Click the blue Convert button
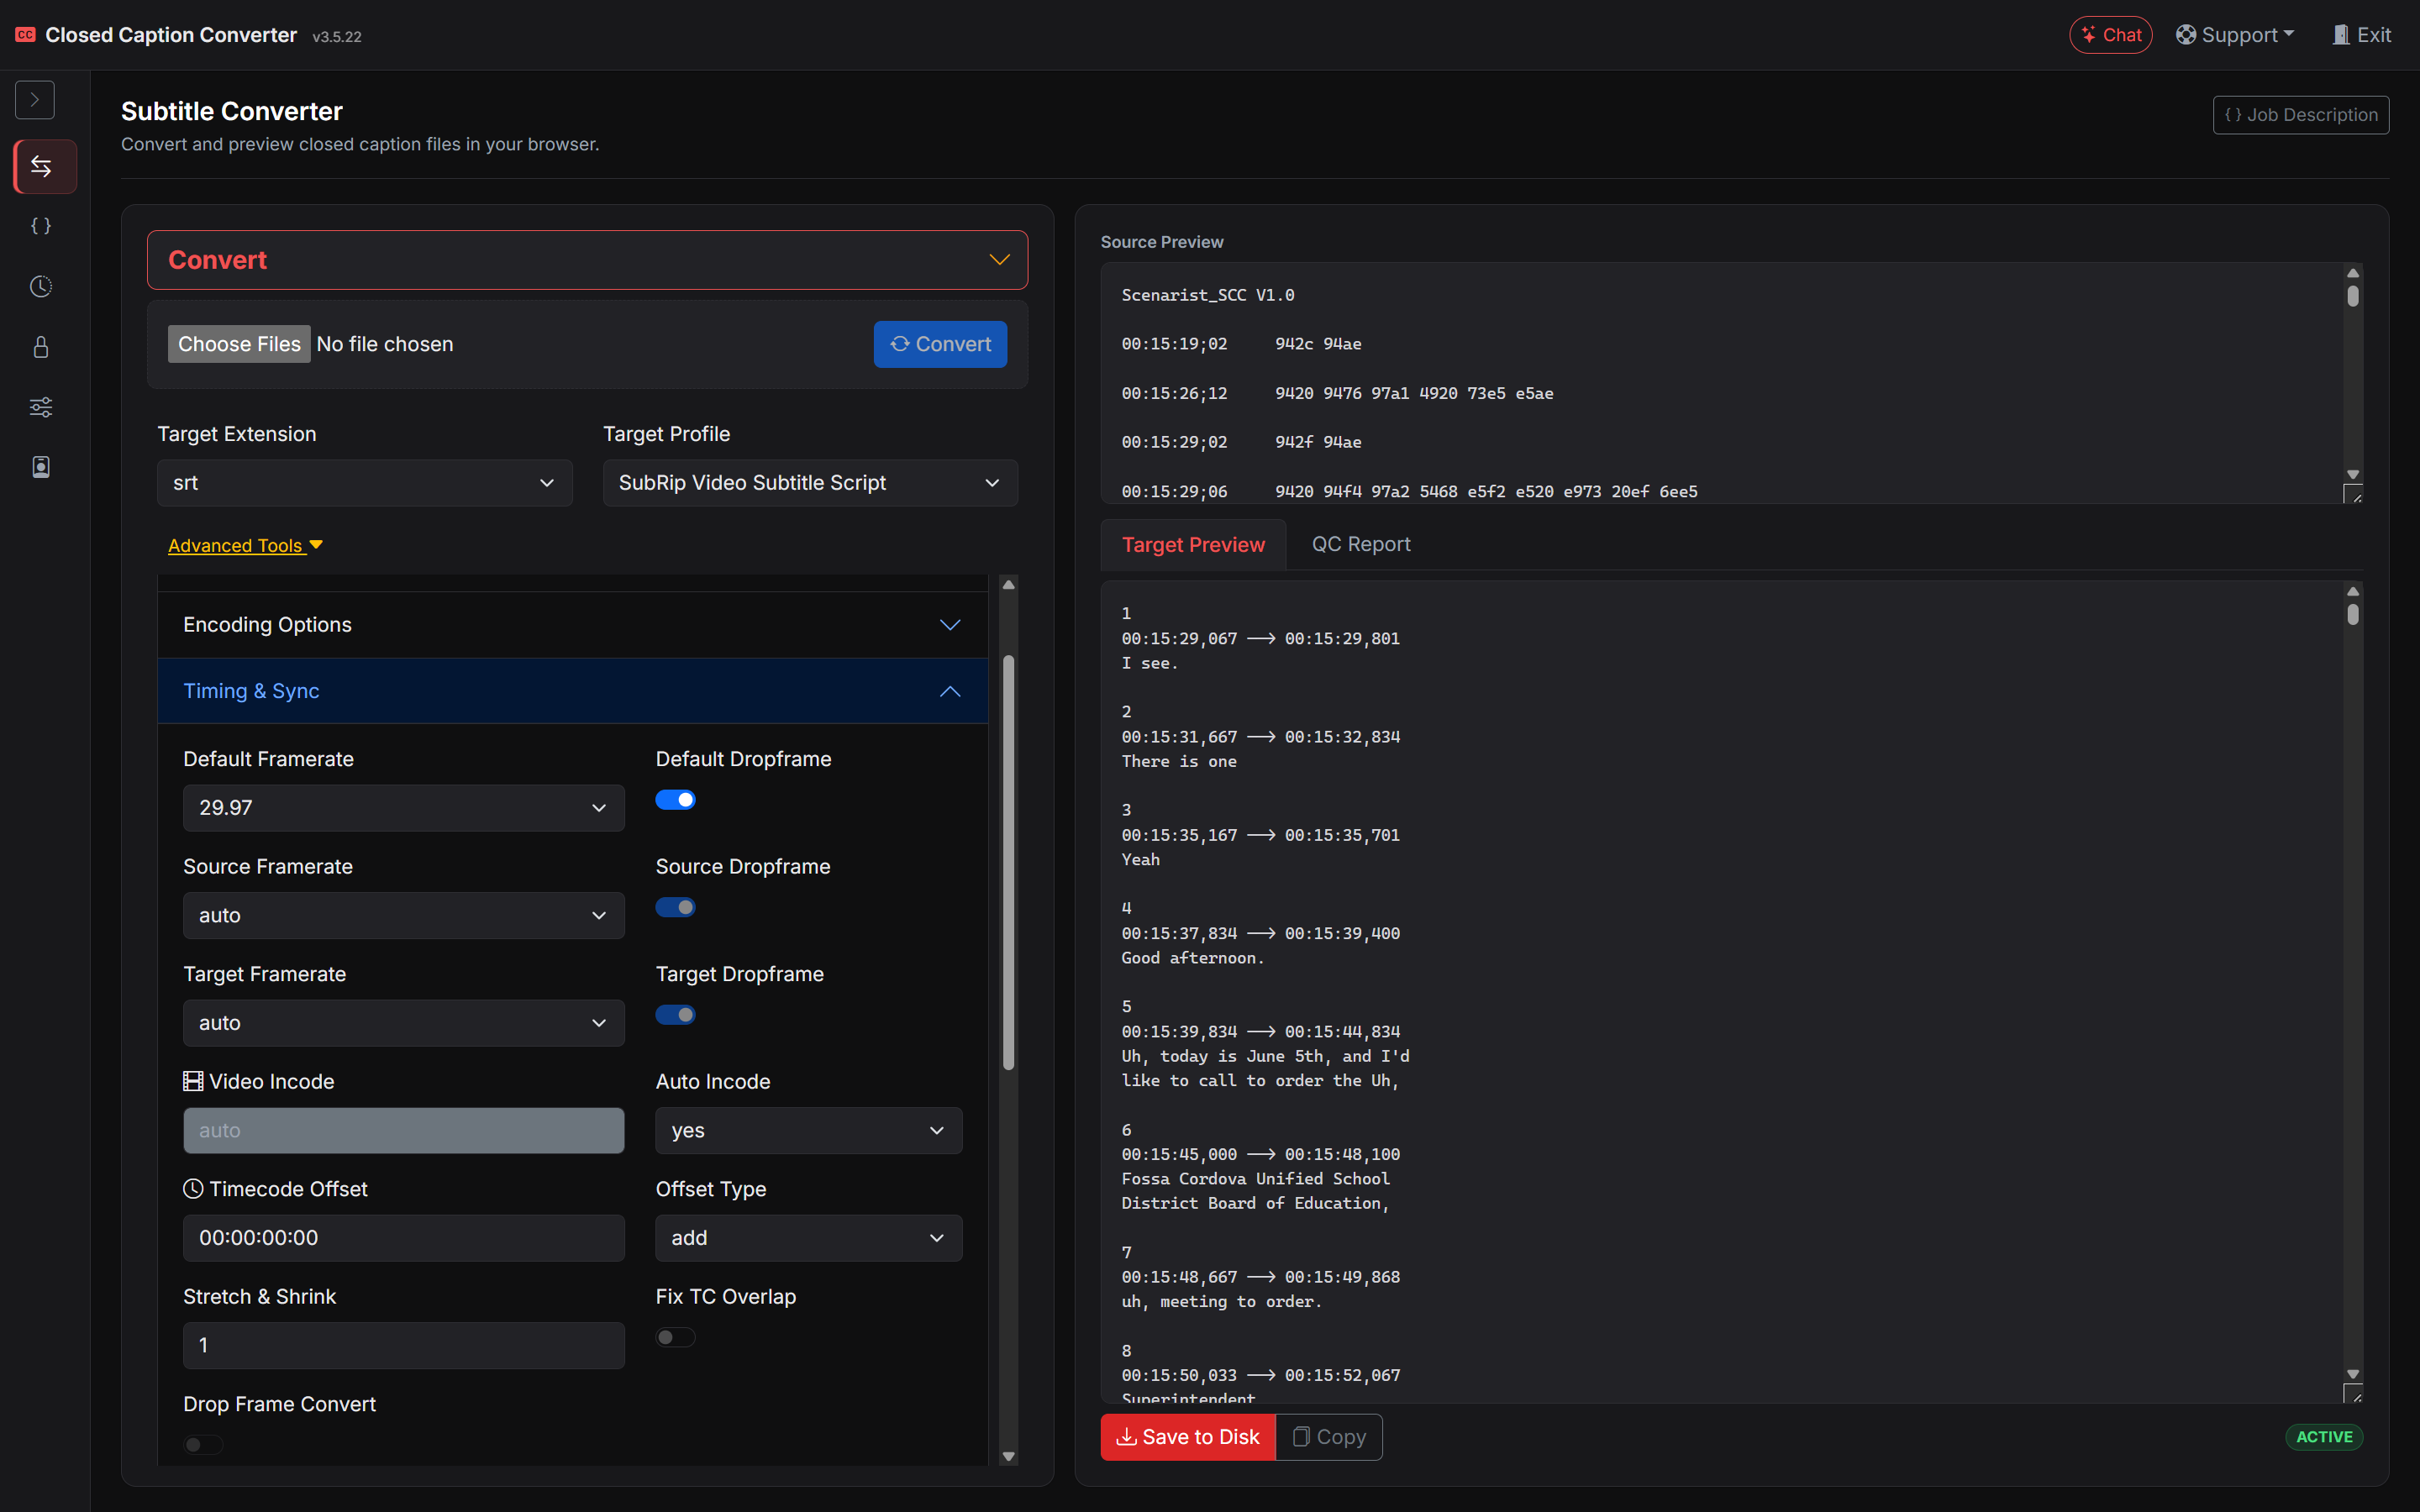The image size is (2420, 1512). point(940,344)
